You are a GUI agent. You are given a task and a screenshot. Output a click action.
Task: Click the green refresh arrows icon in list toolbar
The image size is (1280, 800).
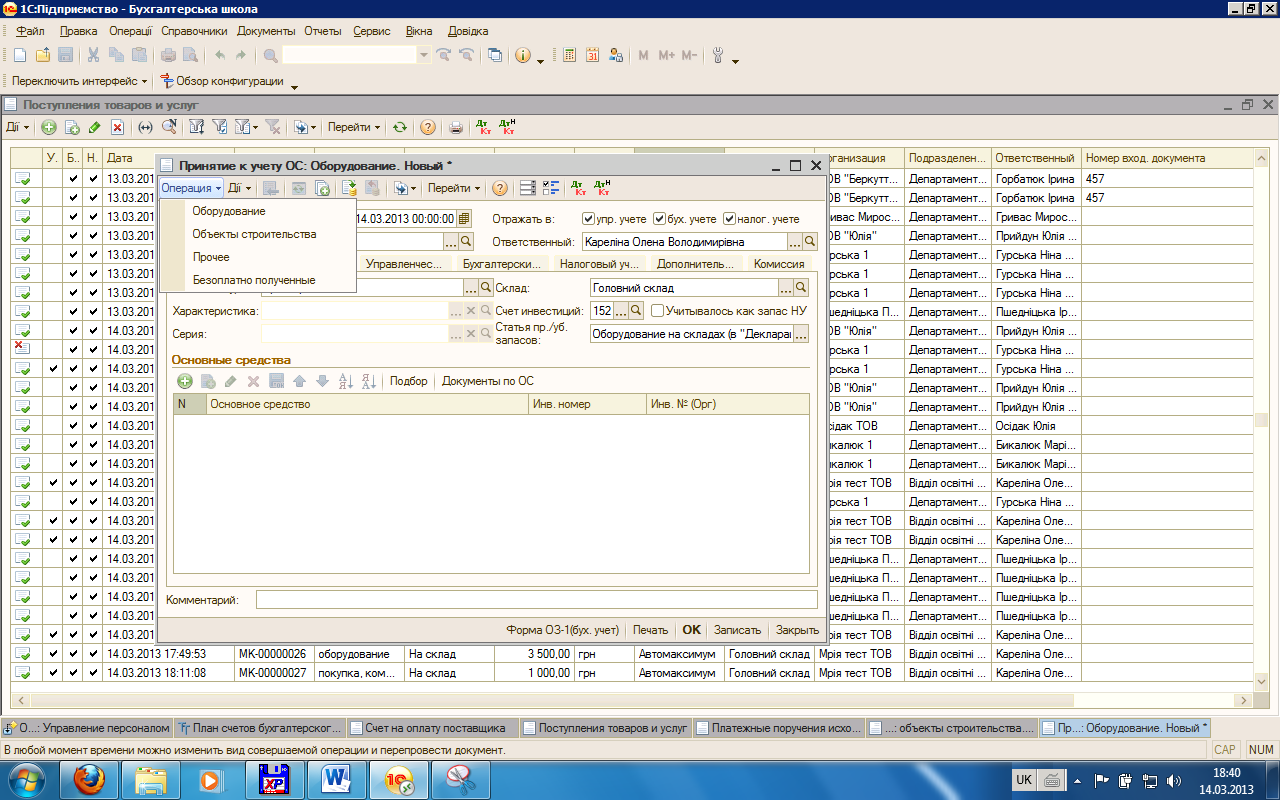click(x=400, y=127)
